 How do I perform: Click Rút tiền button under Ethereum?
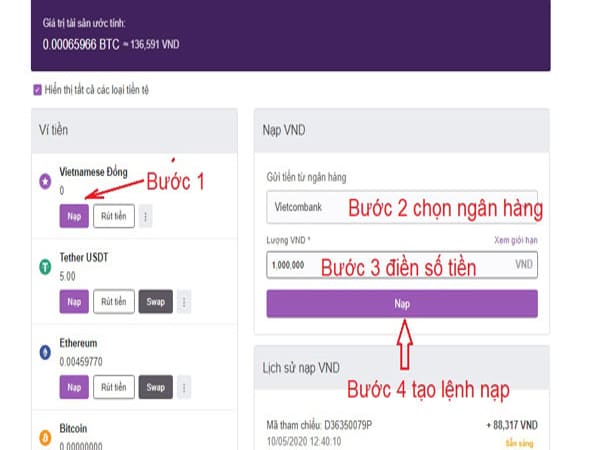114,387
